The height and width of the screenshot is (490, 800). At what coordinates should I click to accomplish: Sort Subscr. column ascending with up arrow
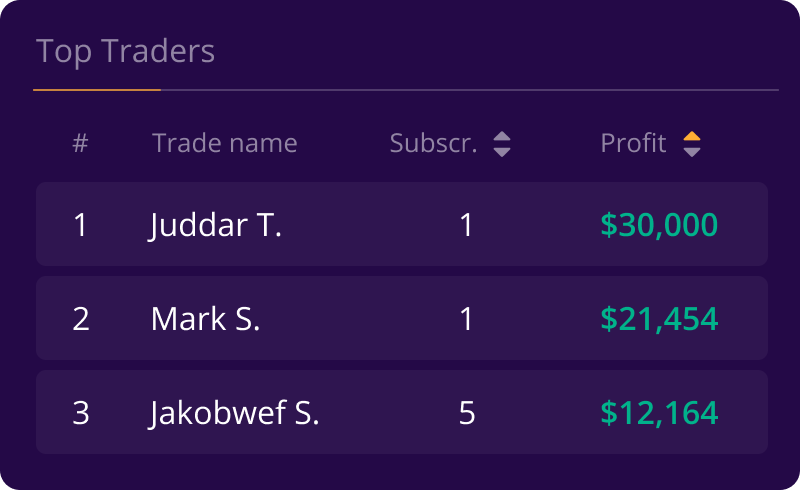coord(502,136)
